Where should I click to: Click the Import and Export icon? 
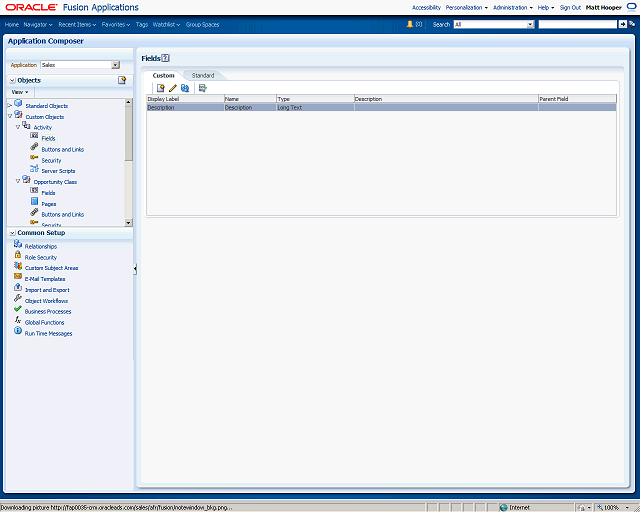point(18,287)
